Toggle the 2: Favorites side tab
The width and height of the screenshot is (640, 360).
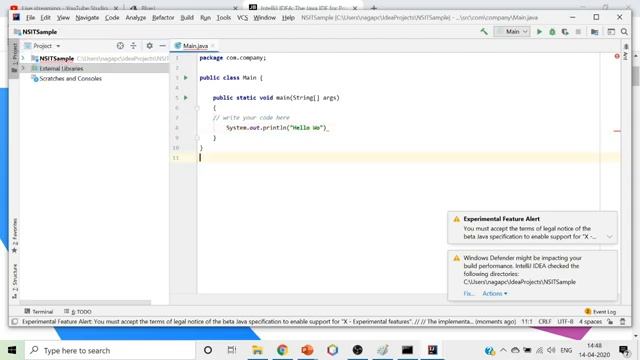click(14, 236)
